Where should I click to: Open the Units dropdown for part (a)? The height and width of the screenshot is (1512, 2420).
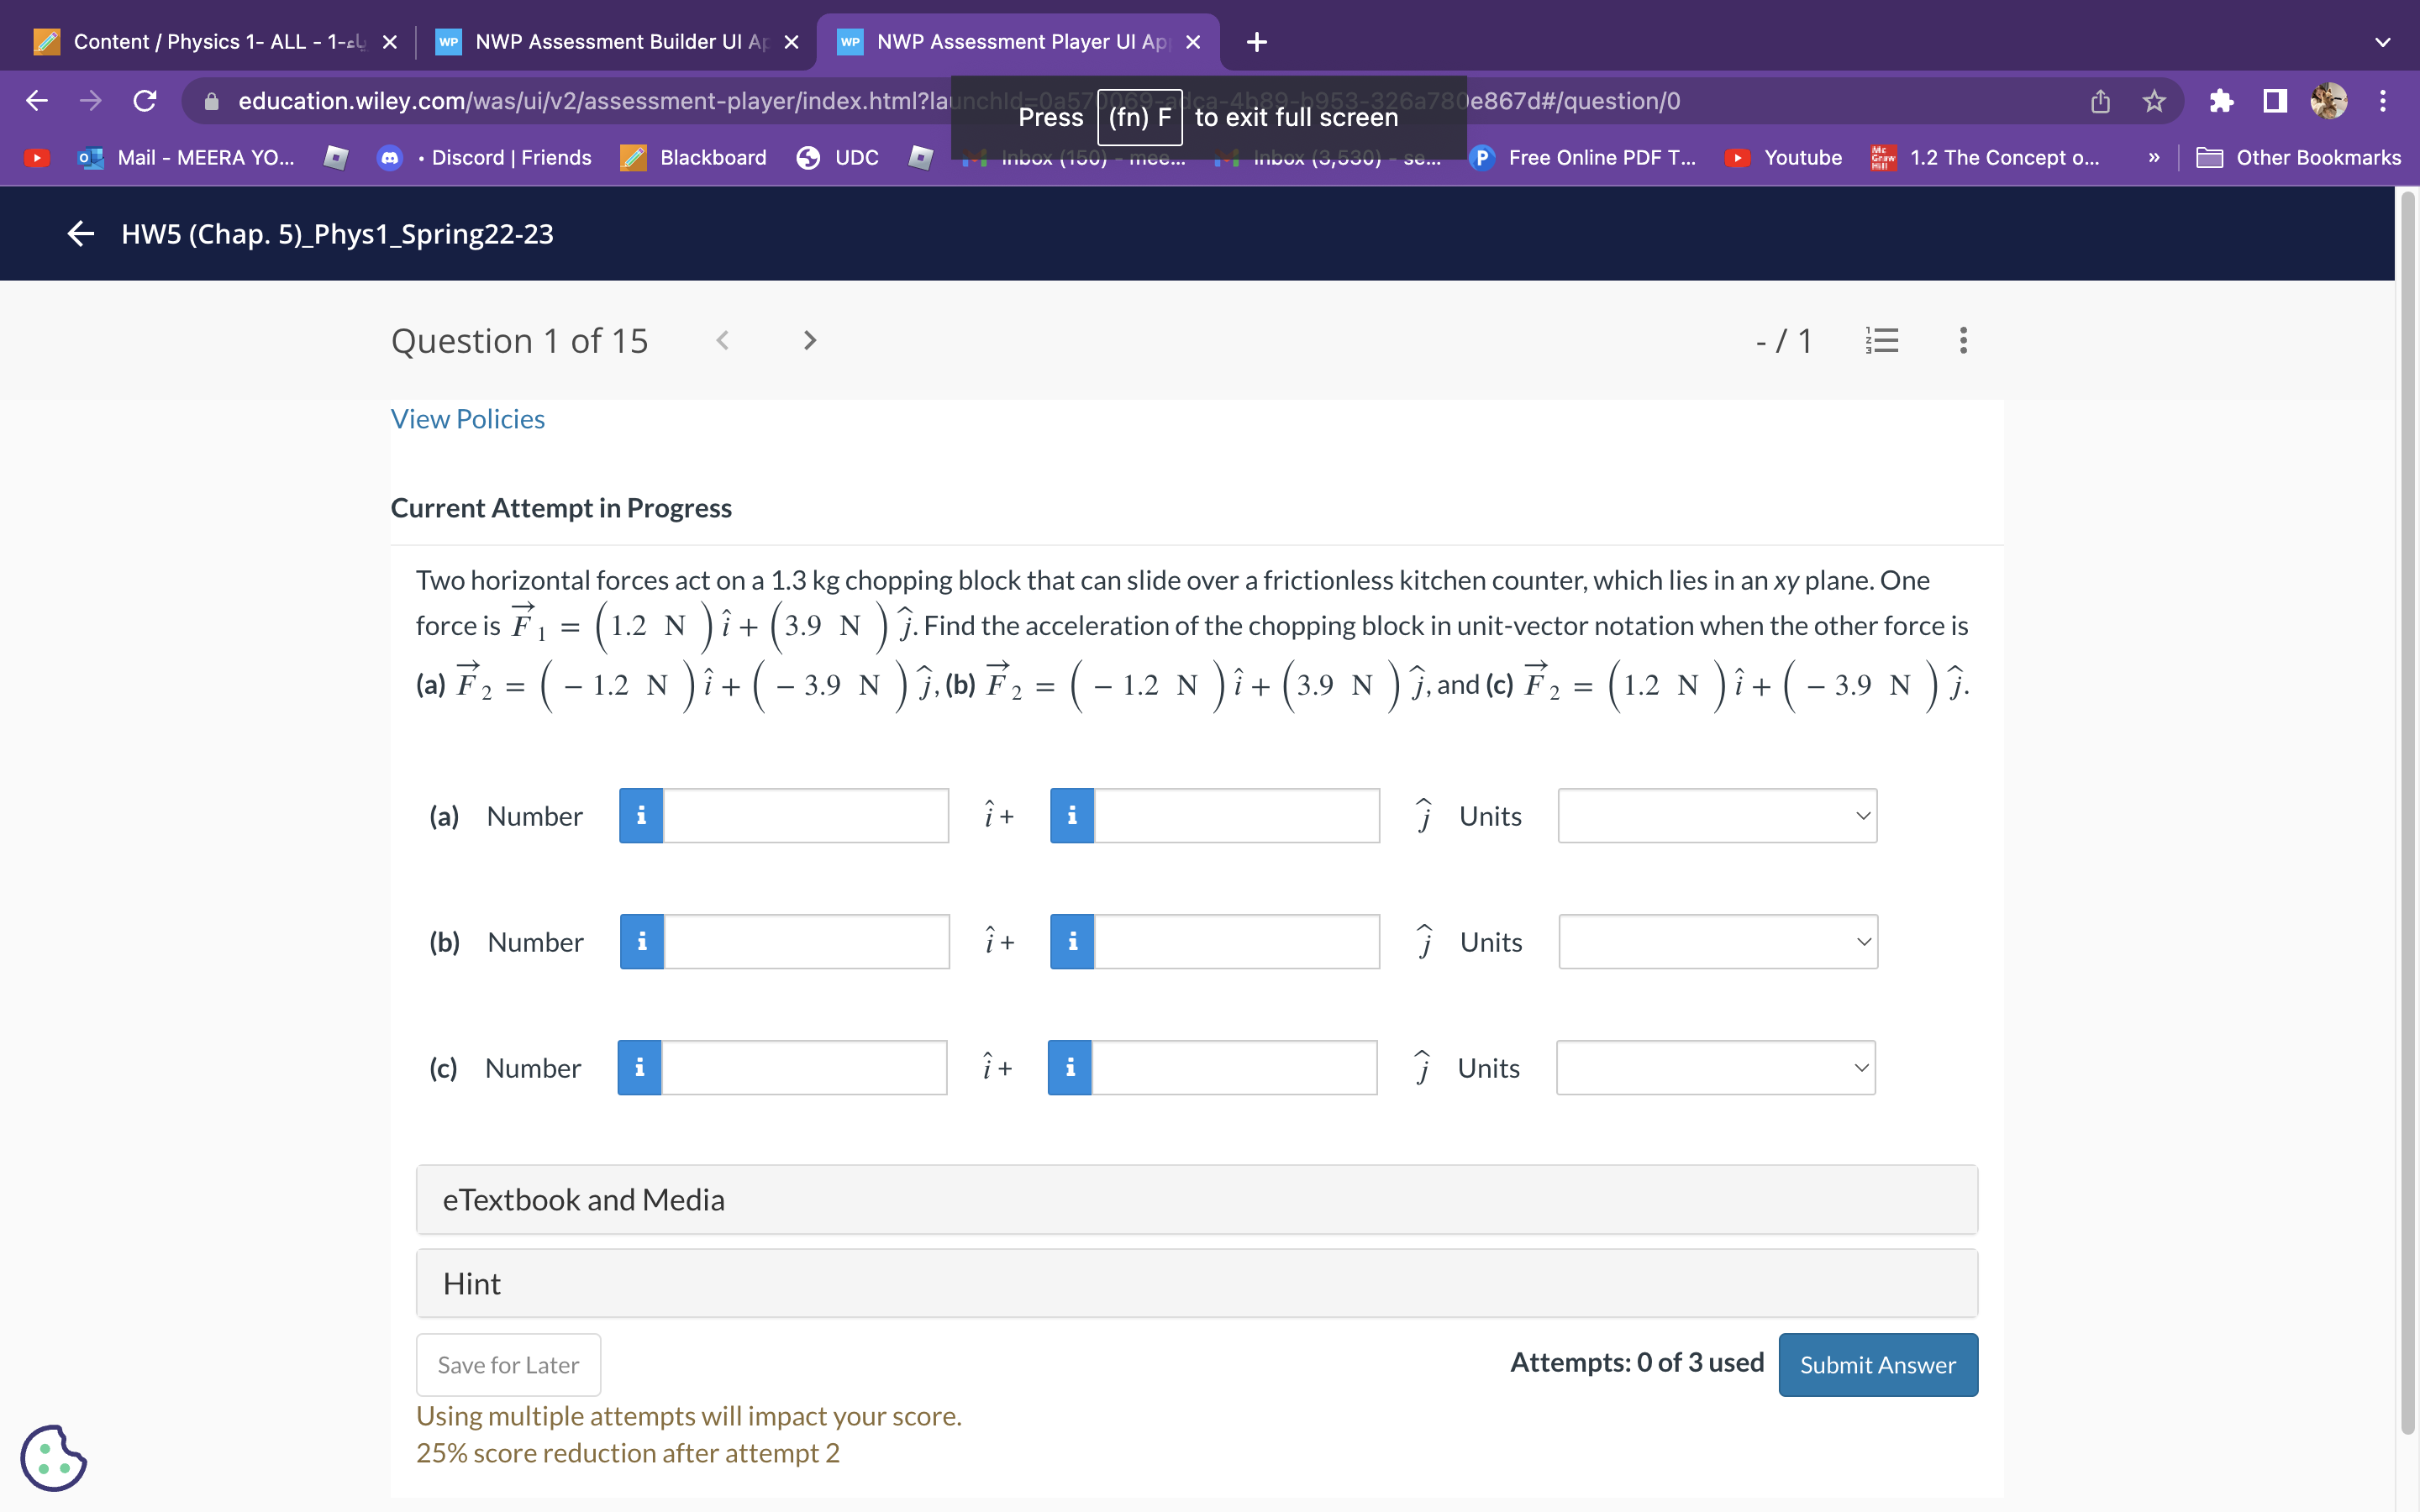[x=1716, y=815]
